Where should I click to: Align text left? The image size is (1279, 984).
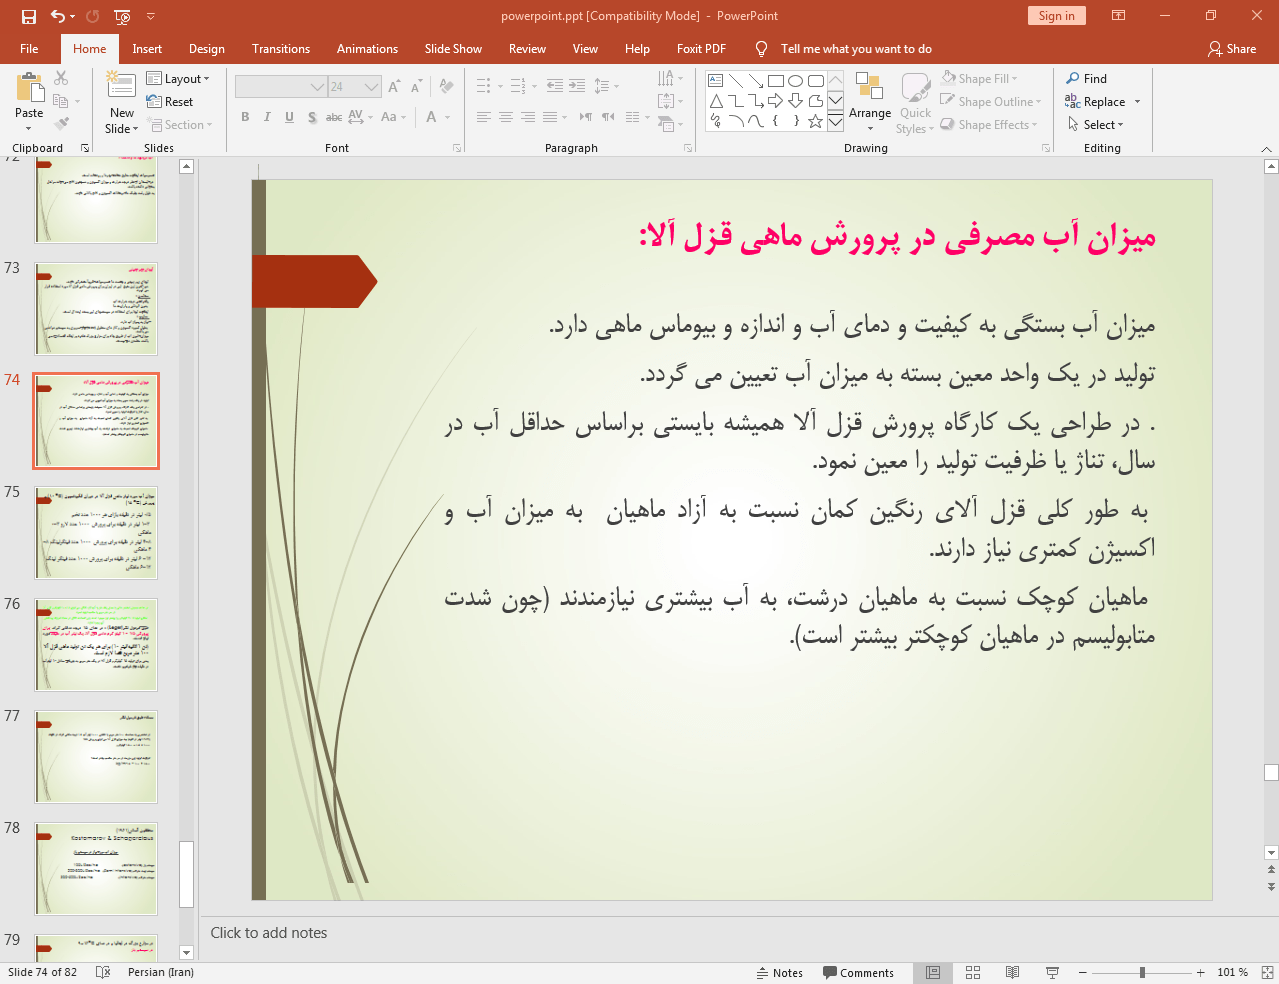pyautogui.click(x=484, y=117)
